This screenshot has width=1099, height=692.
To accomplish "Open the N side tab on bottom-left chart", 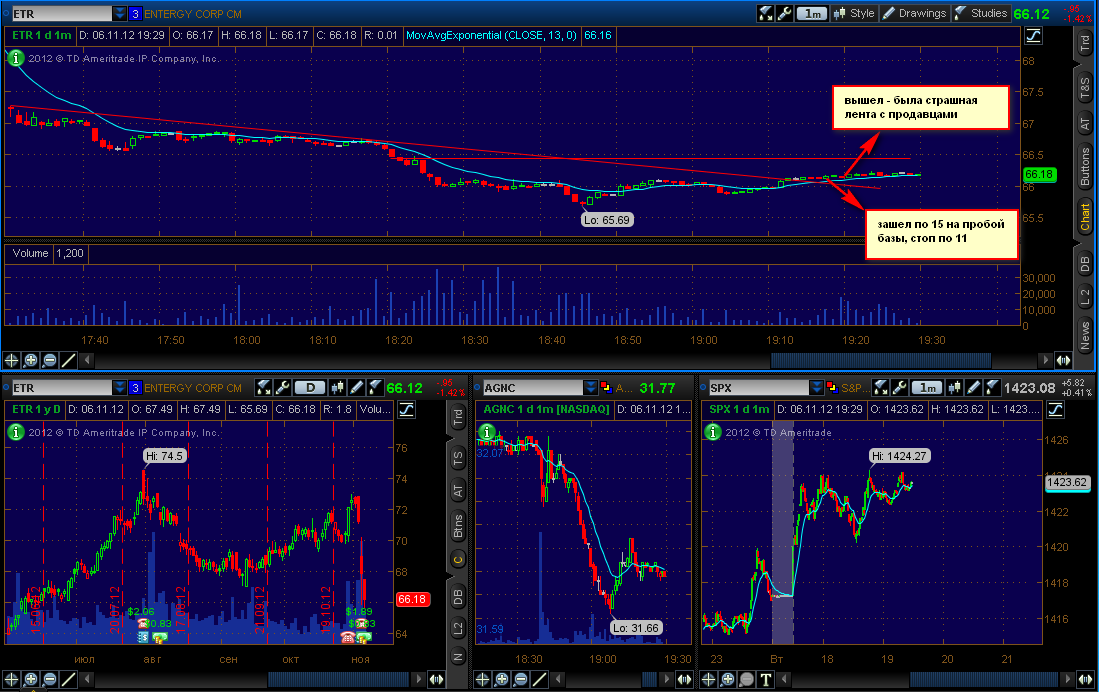I will [x=458, y=657].
